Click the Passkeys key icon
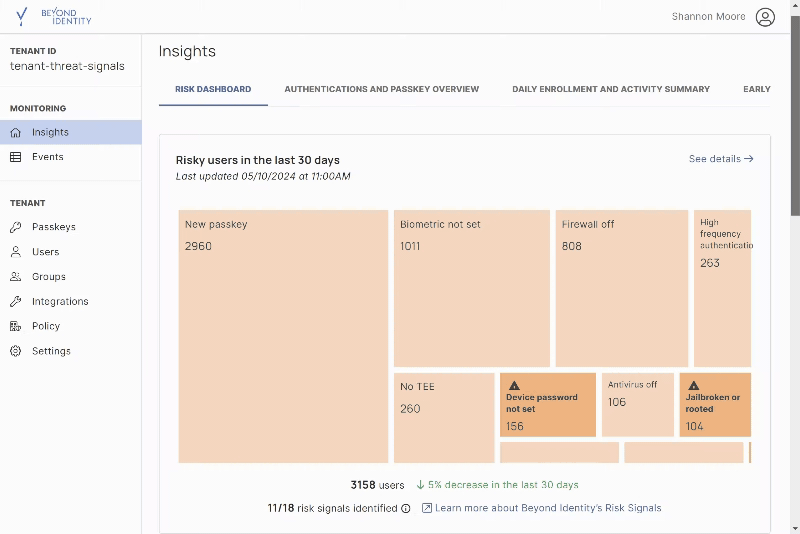Screen dimensions: 800x534 pyautogui.click(x=16, y=227)
